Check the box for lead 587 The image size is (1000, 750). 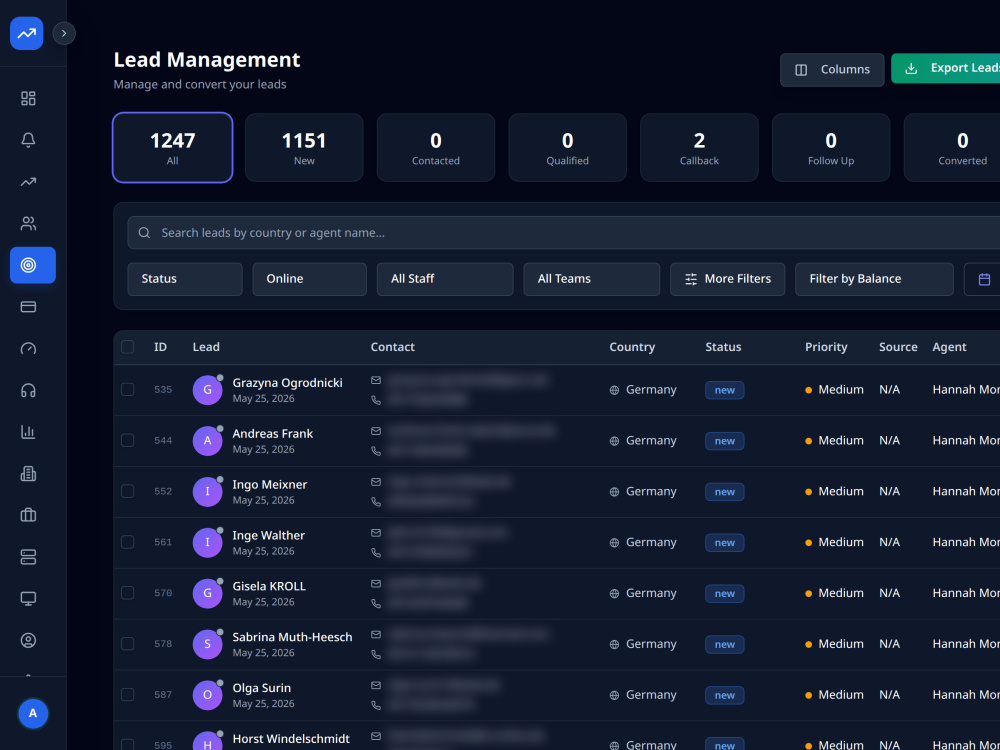pyautogui.click(x=128, y=695)
